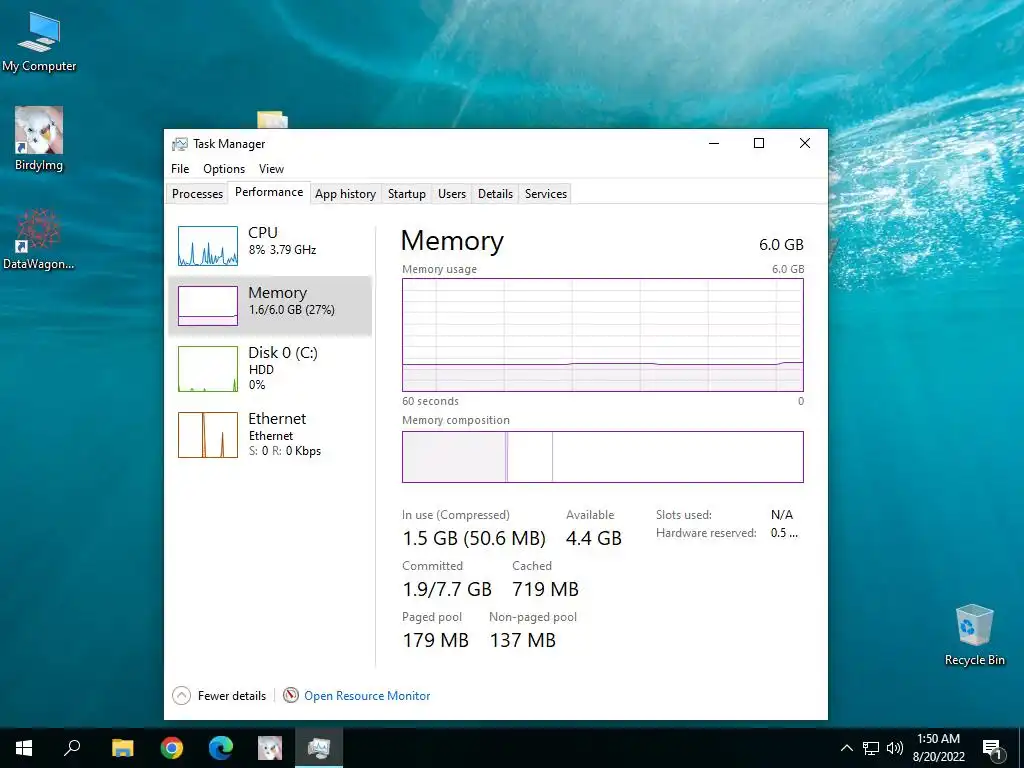Open the File menu

(180, 168)
